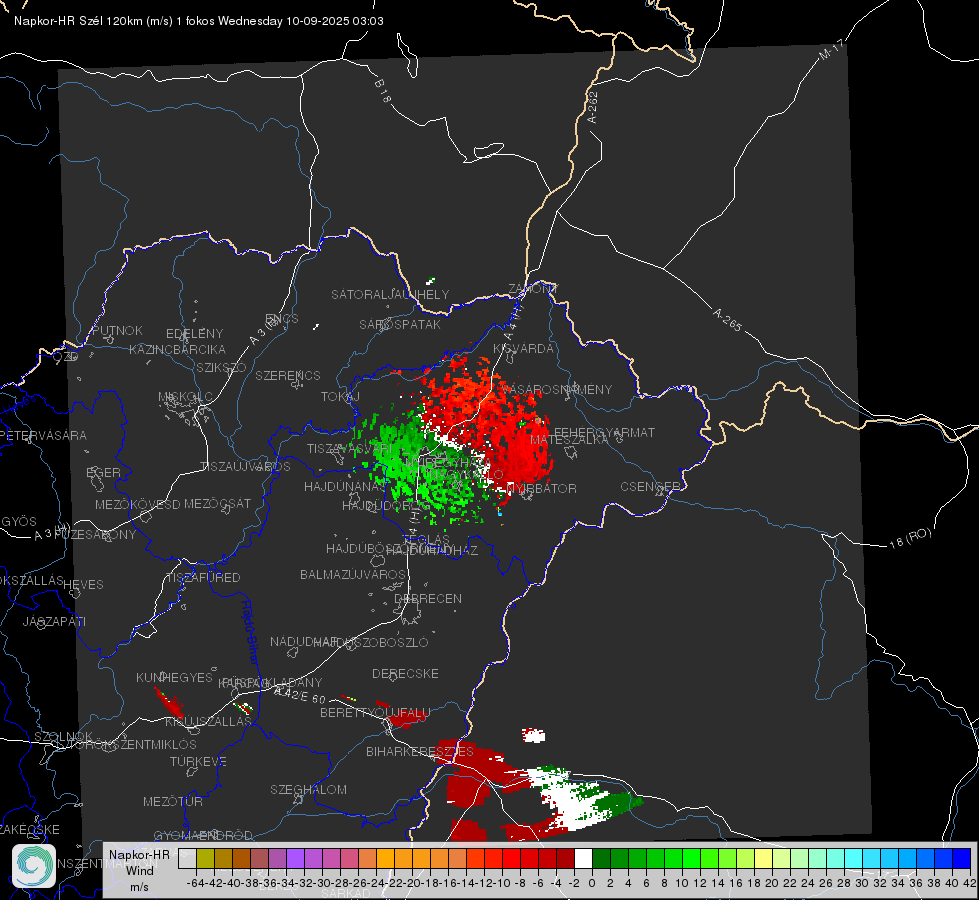Click the SÁROSPATAK label

click(x=400, y=324)
